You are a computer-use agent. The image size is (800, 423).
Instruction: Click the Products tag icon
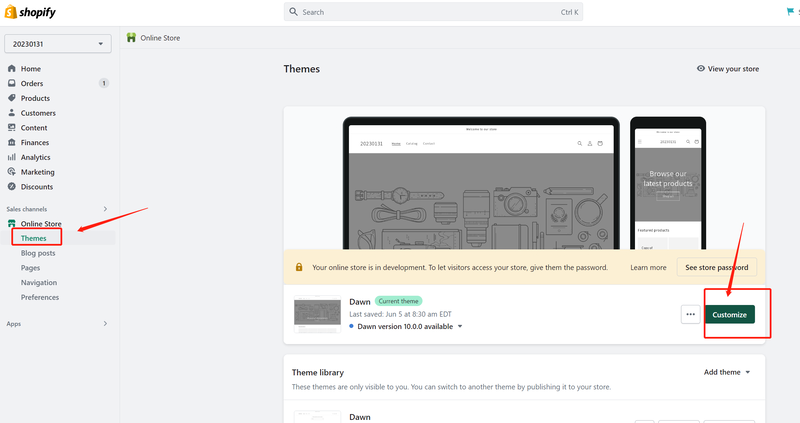click(x=12, y=98)
